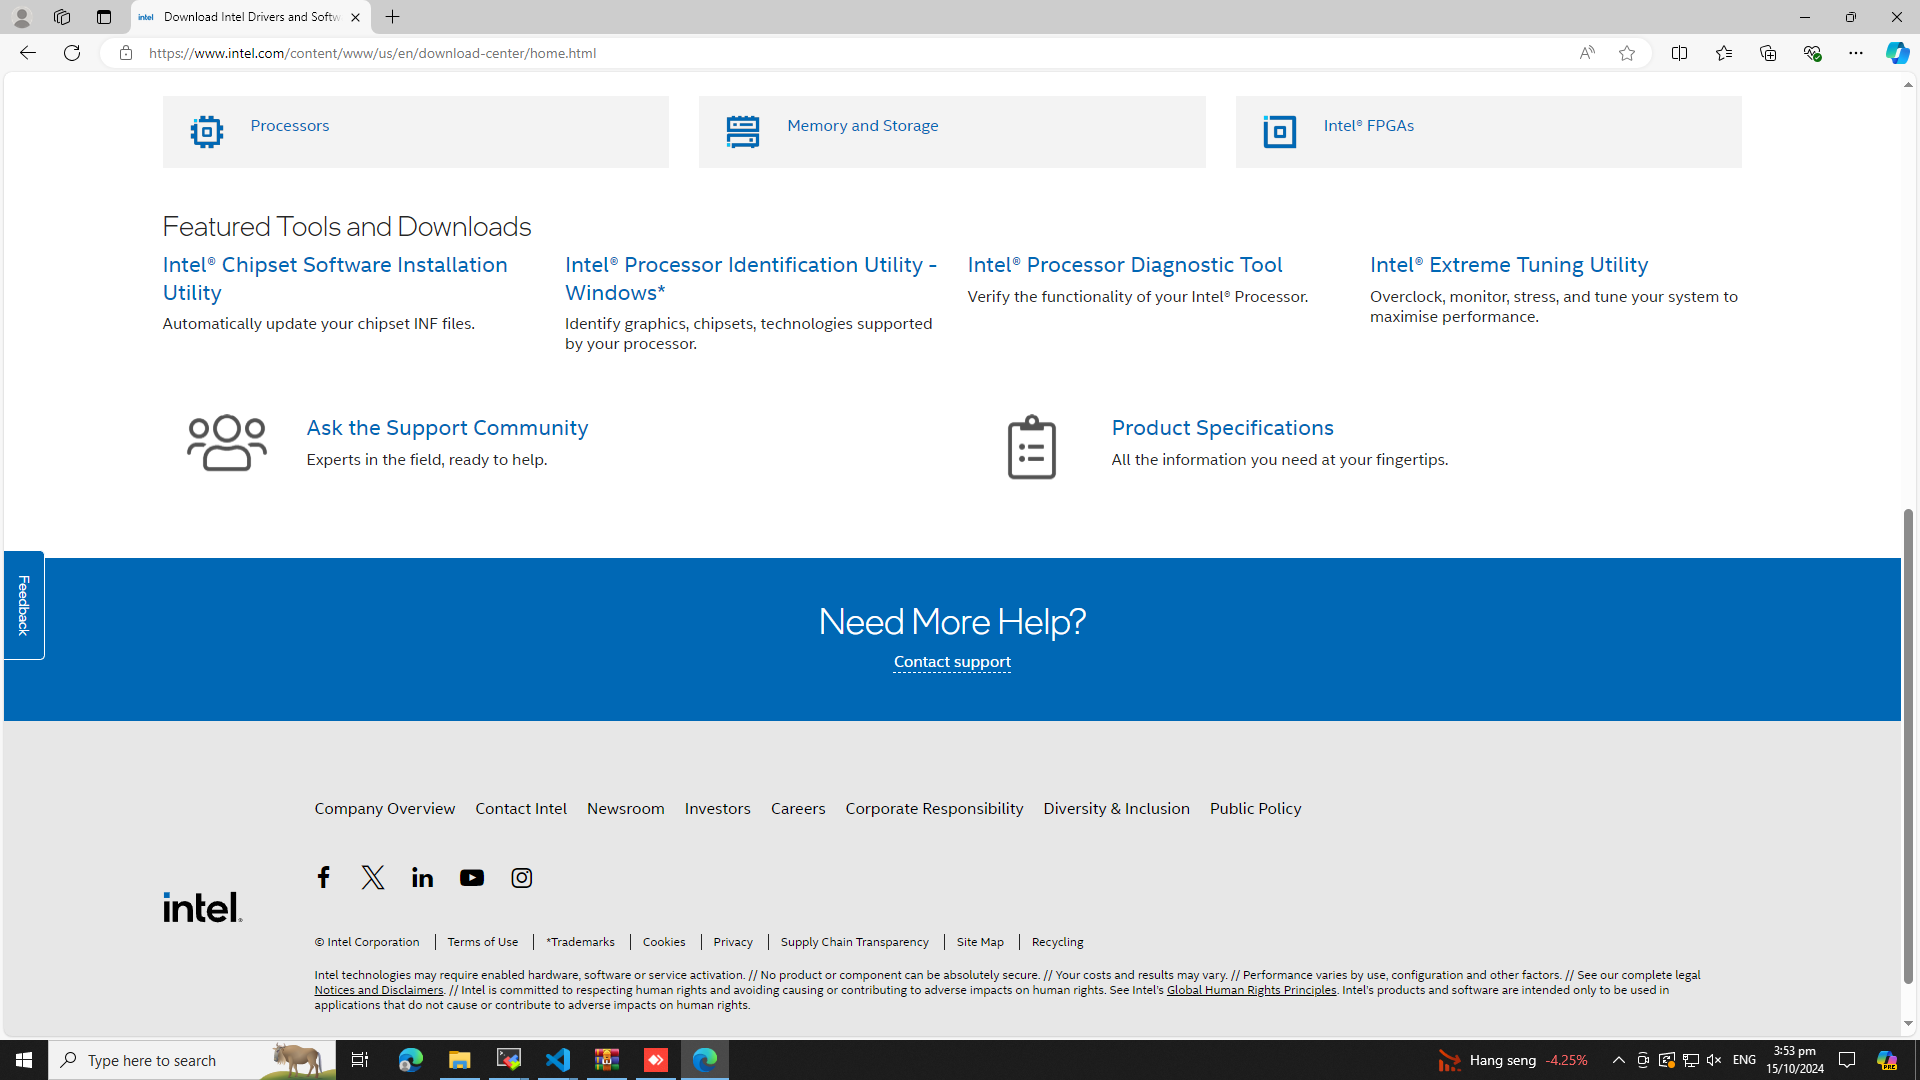1920x1080 pixels.
Task: Add this page to favorites
Action: click(x=1627, y=53)
